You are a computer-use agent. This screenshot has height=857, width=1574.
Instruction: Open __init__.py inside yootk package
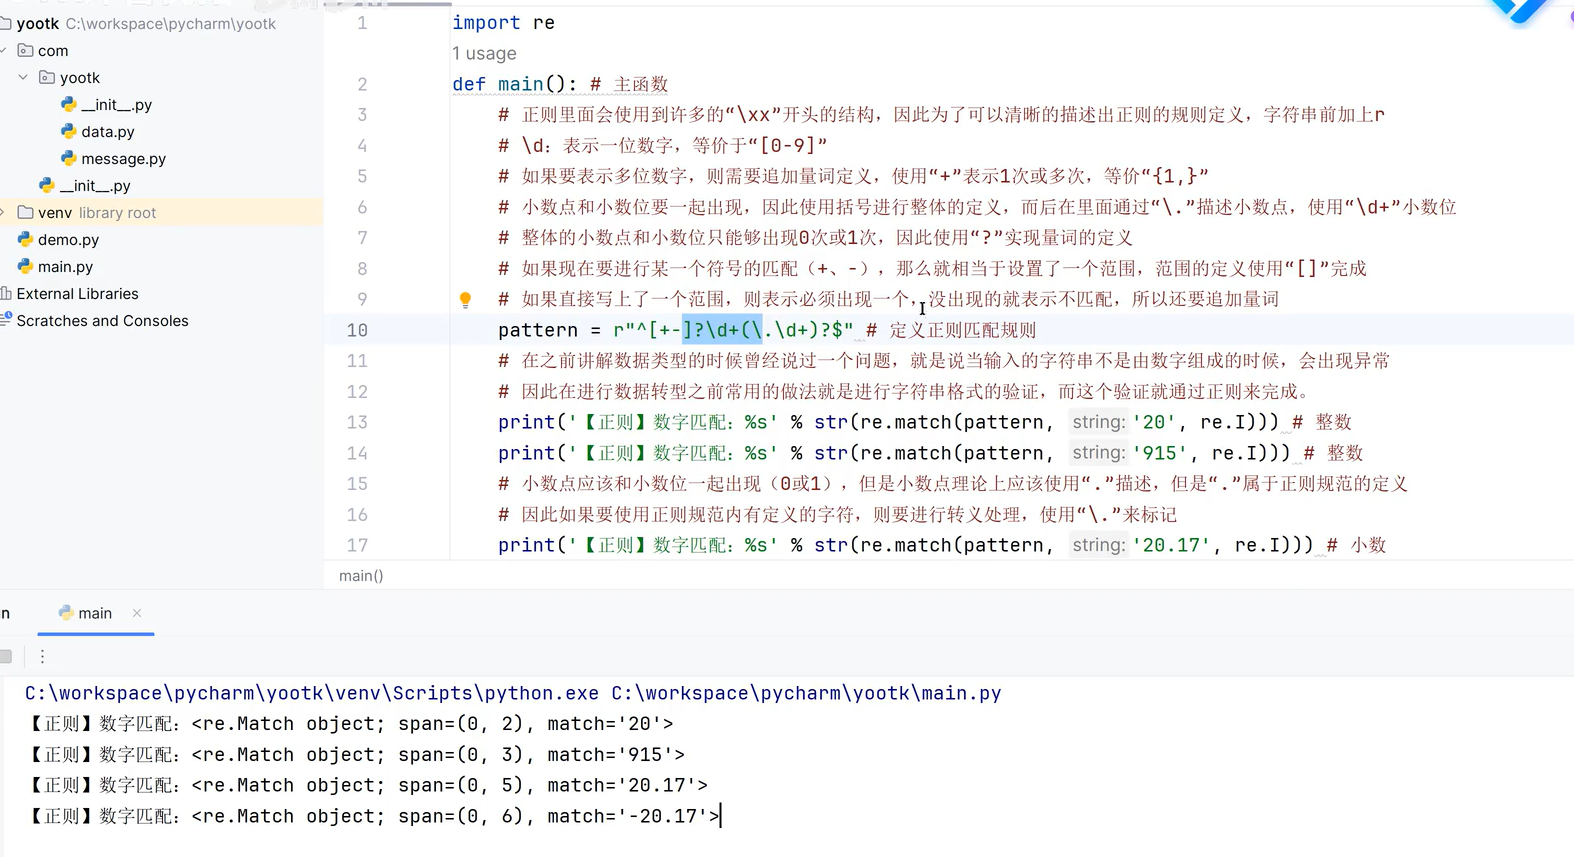(x=116, y=105)
